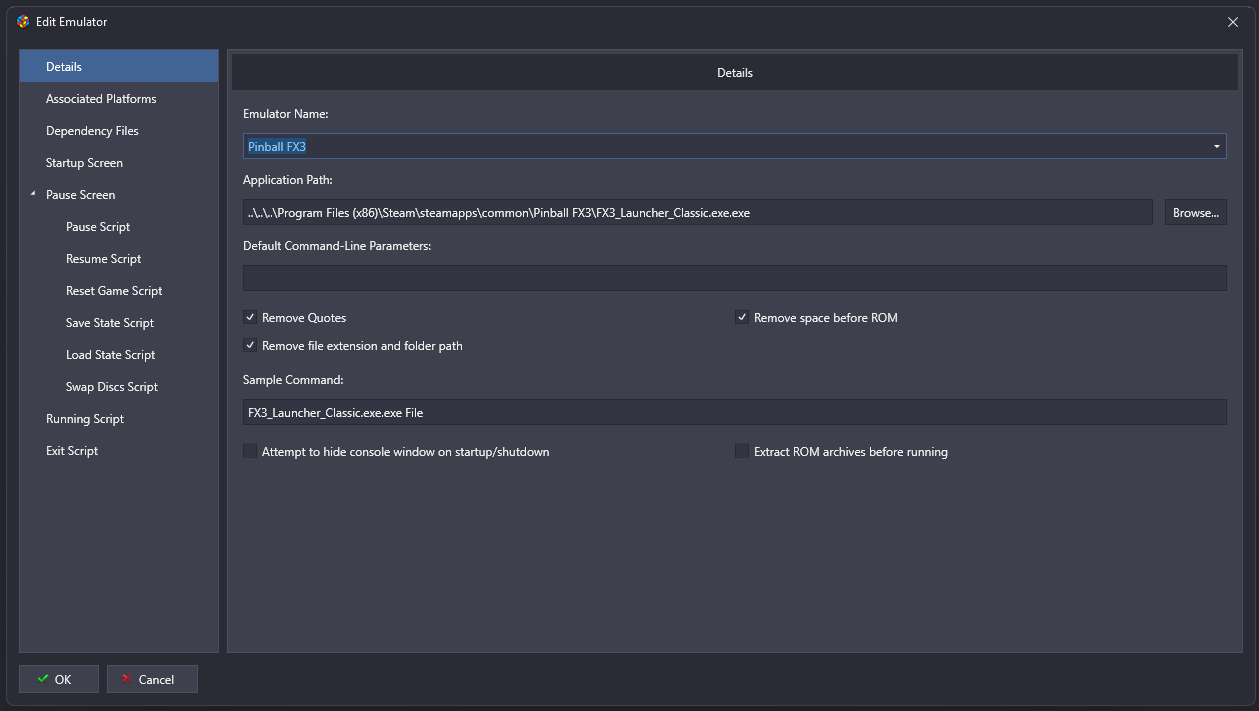The image size is (1259, 711).
Task: Open the Emulator Name dropdown arrow
Action: 1217,146
